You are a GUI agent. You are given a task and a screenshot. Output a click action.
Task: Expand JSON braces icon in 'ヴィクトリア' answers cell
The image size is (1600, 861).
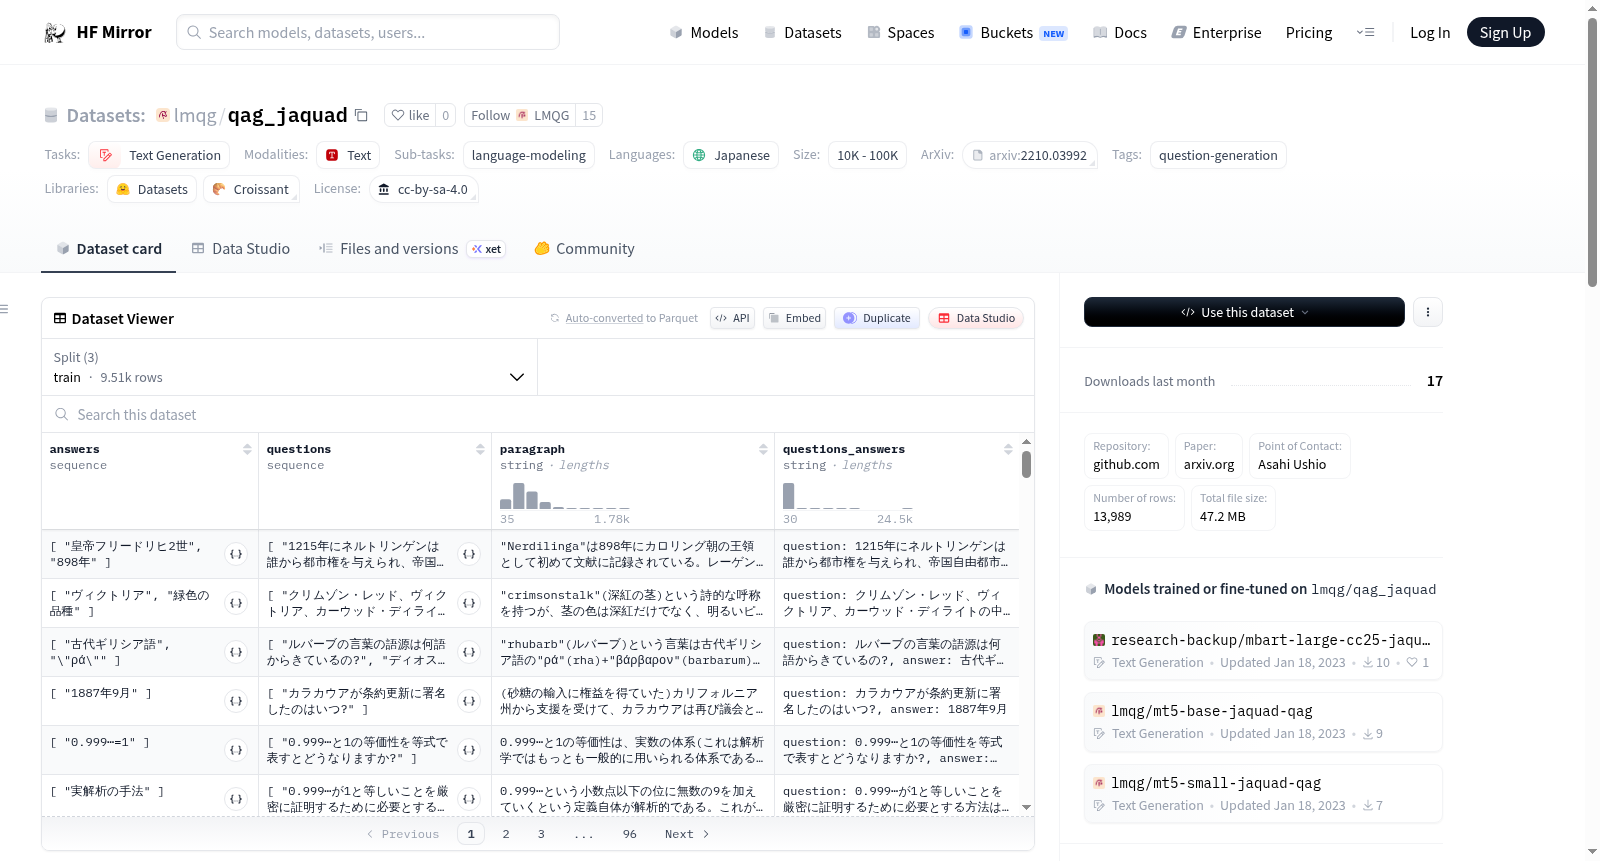point(236,603)
